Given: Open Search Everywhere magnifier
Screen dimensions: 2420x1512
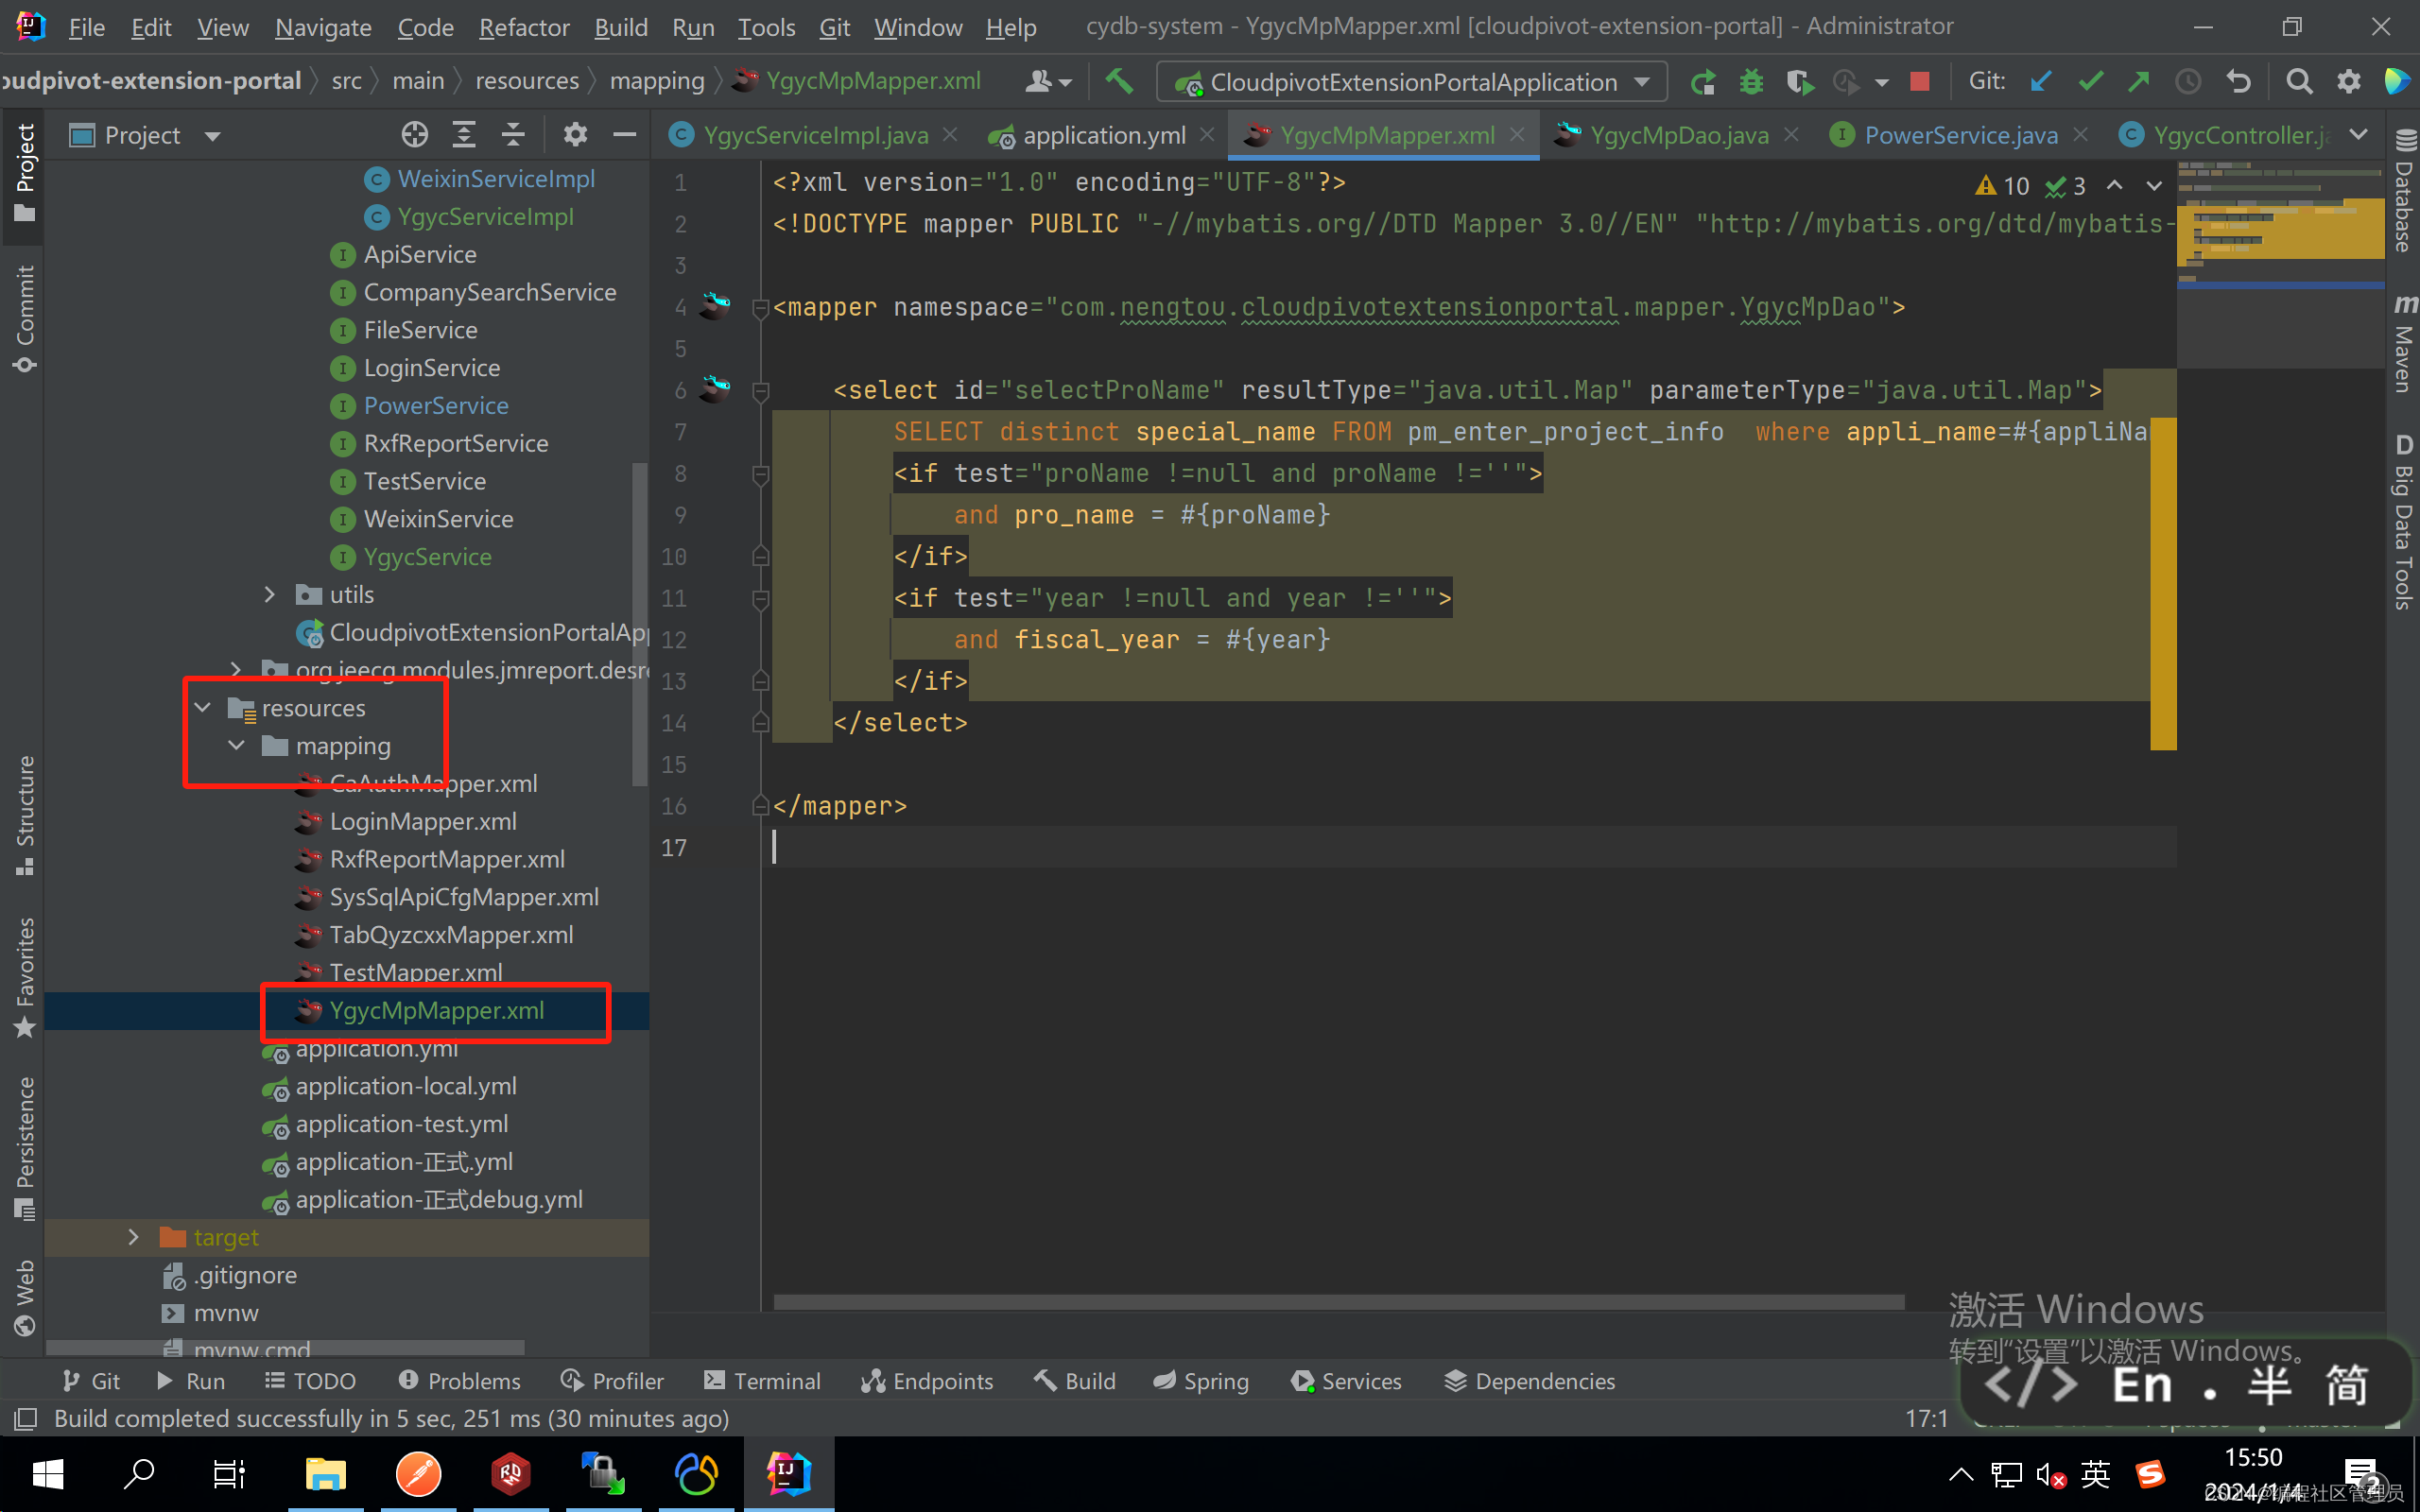Looking at the screenshot, I should point(2299,82).
